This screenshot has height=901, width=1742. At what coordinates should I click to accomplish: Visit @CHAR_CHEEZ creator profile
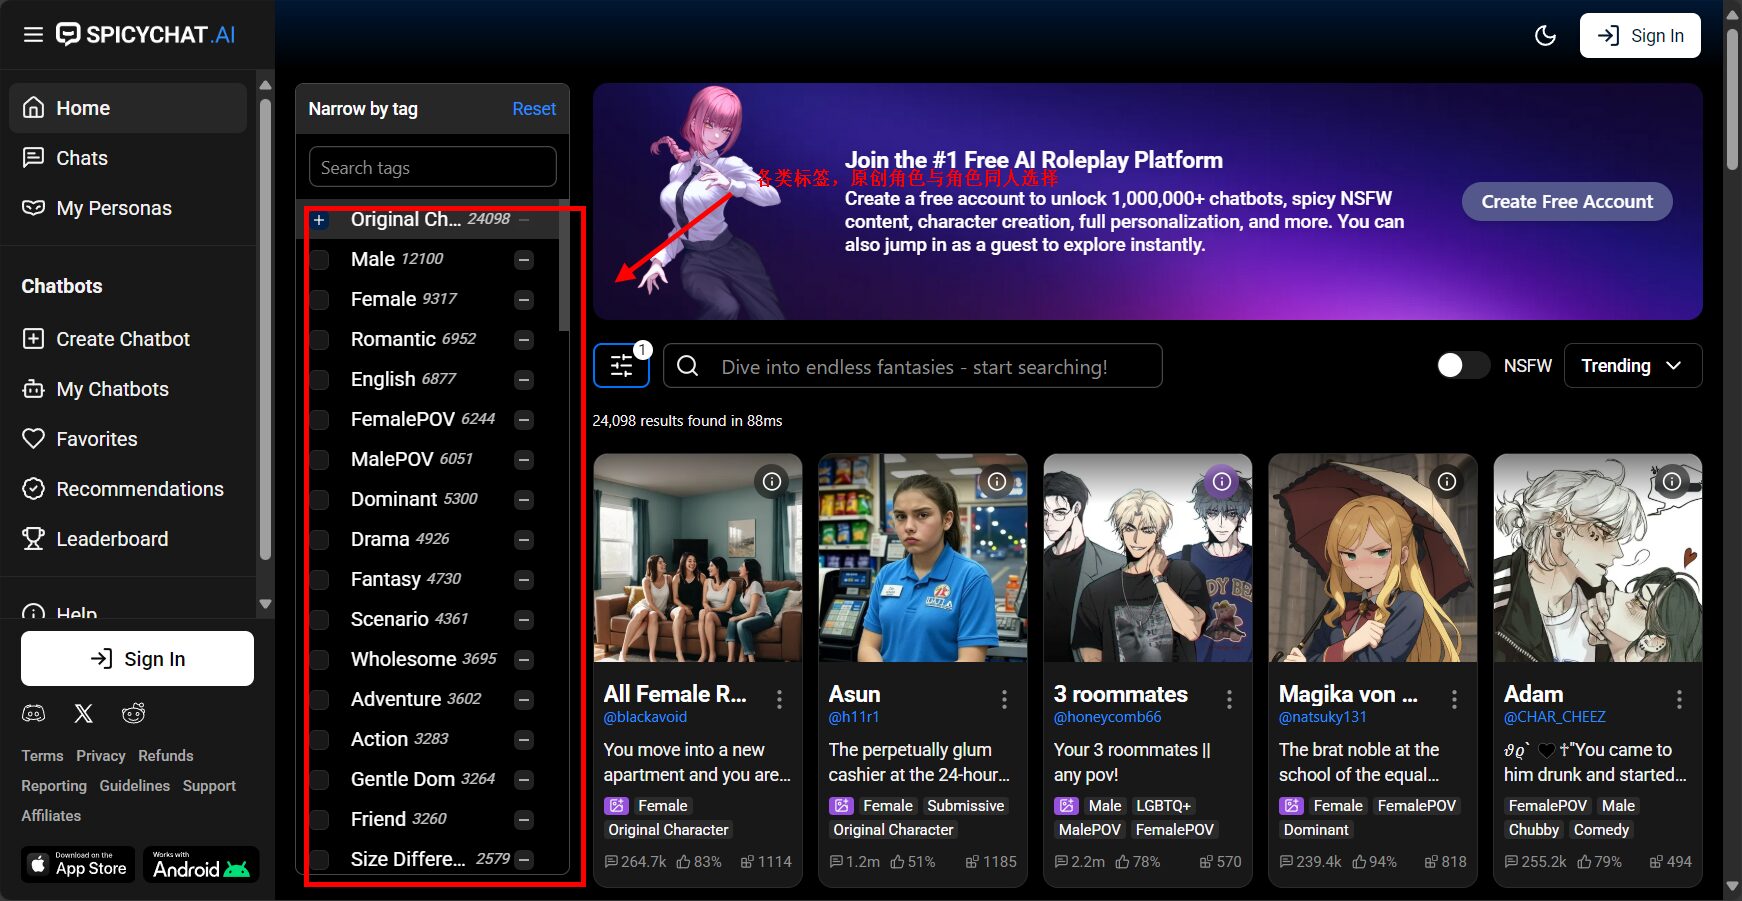(x=1554, y=717)
